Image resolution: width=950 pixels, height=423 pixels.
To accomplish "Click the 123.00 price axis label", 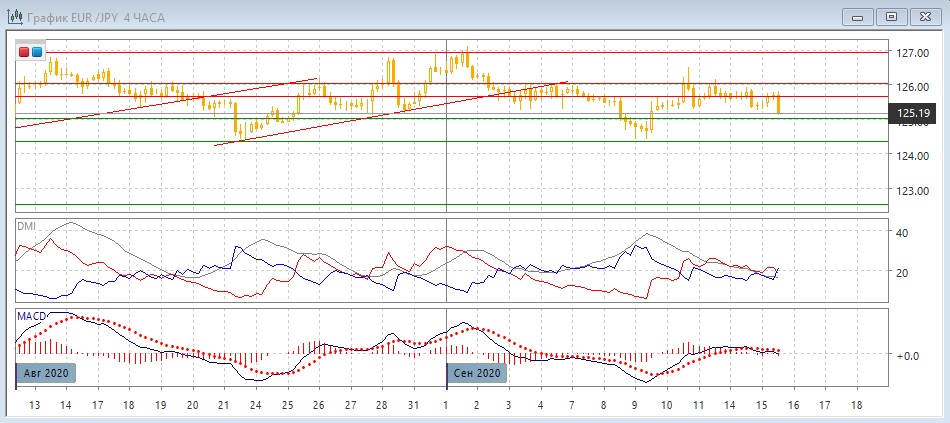I will (x=914, y=190).
